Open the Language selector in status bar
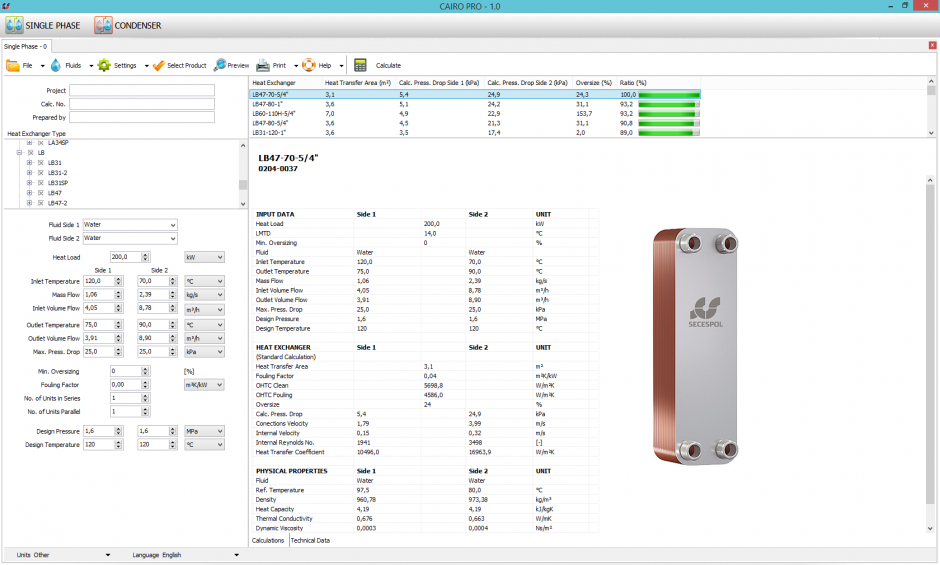 point(186,555)
